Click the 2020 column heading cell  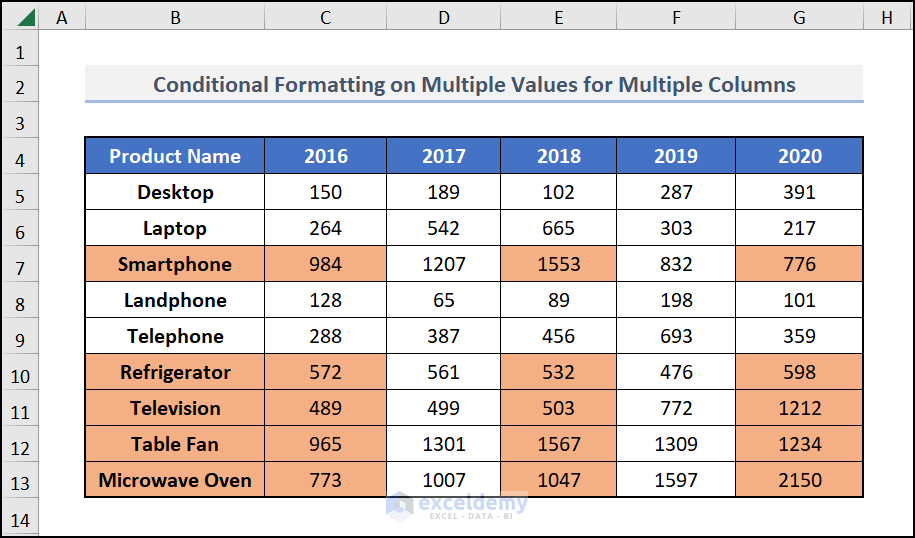tap(799, 156)
